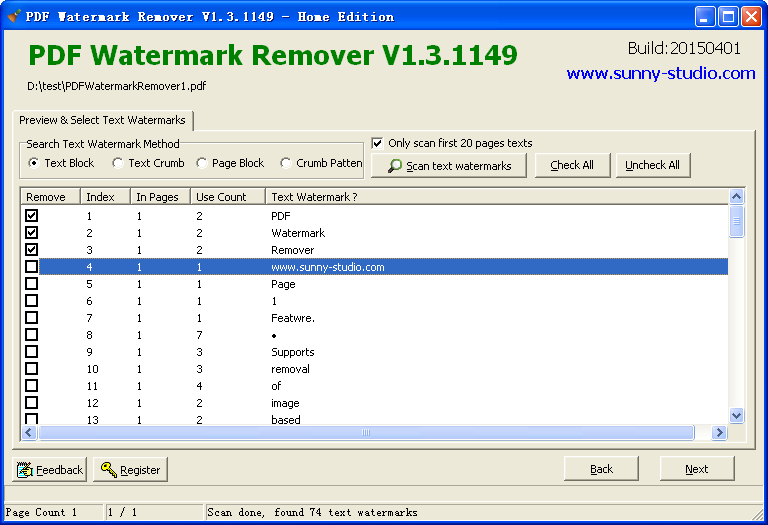The width and height of the screenshot is (768, 525).
Task: Click the Back button
Action: pos(601,469)
